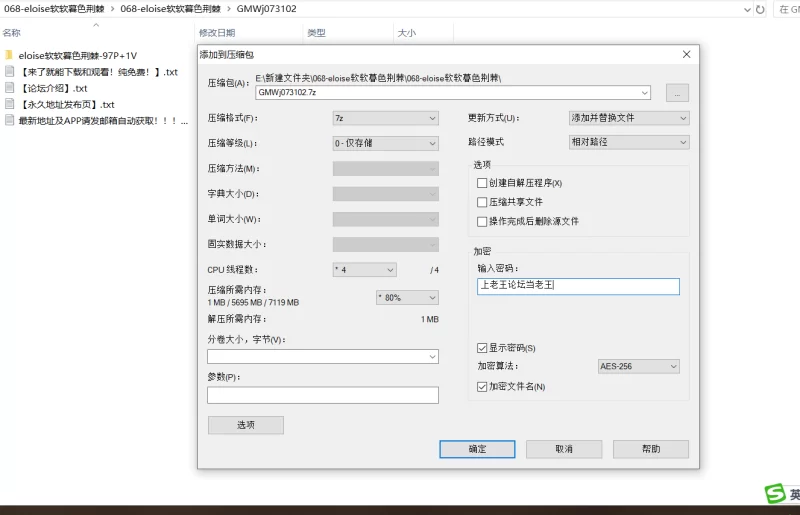Click the refresh icon beside the address bar
Image resolution: width=800 pixels, height=515 pixels.
[761, 9]
